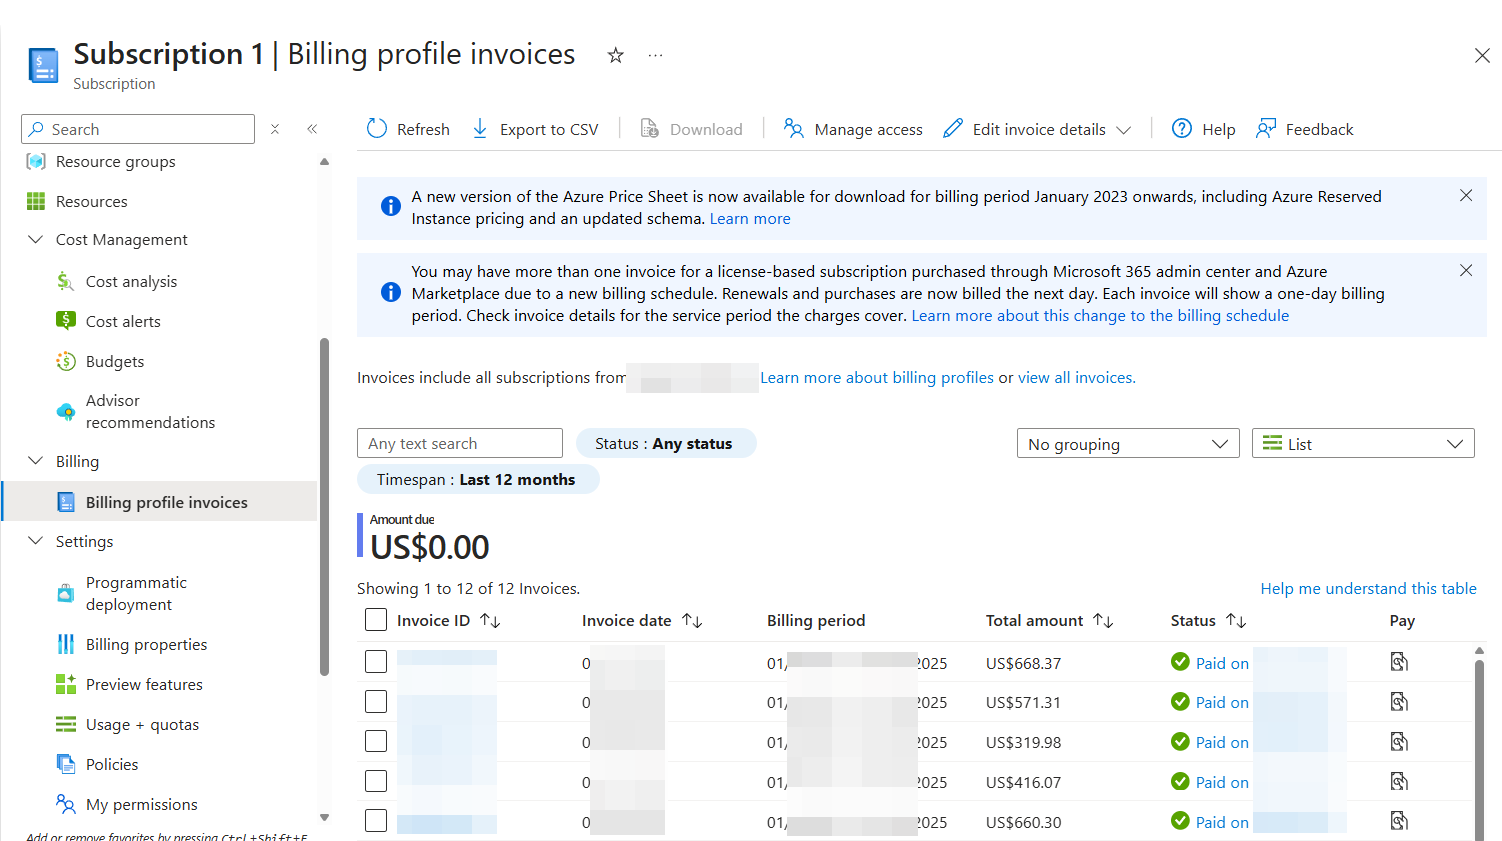The image size is (1502, 841).
Task: Select the checkbox for the US$660.30 invoice
Action: (x=376, y=821)
